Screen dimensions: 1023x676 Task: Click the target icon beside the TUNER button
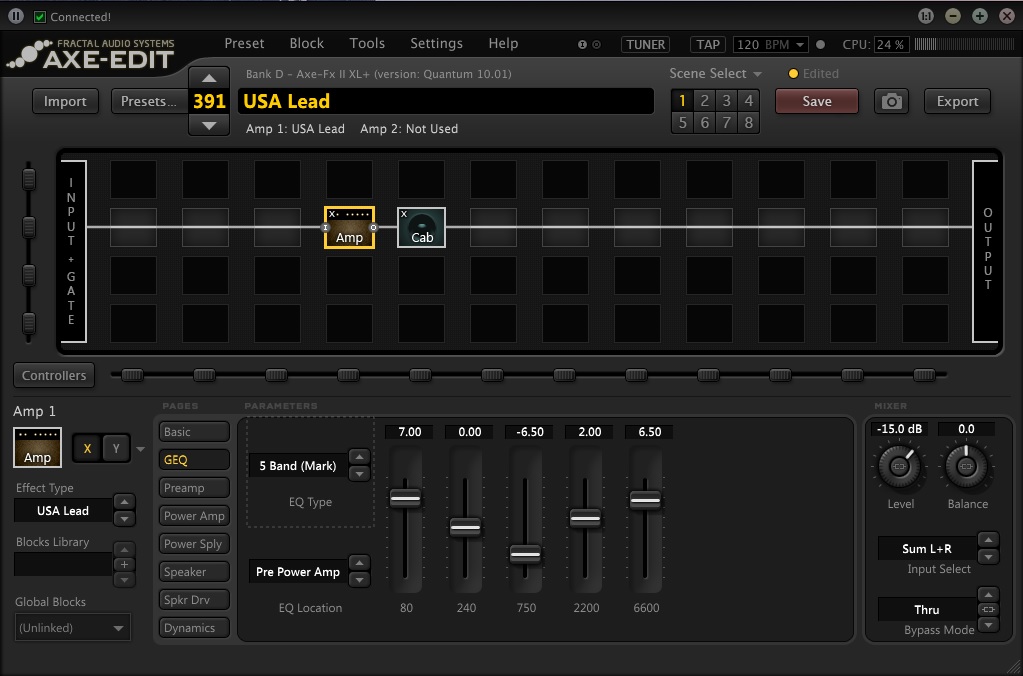[596, 44]
